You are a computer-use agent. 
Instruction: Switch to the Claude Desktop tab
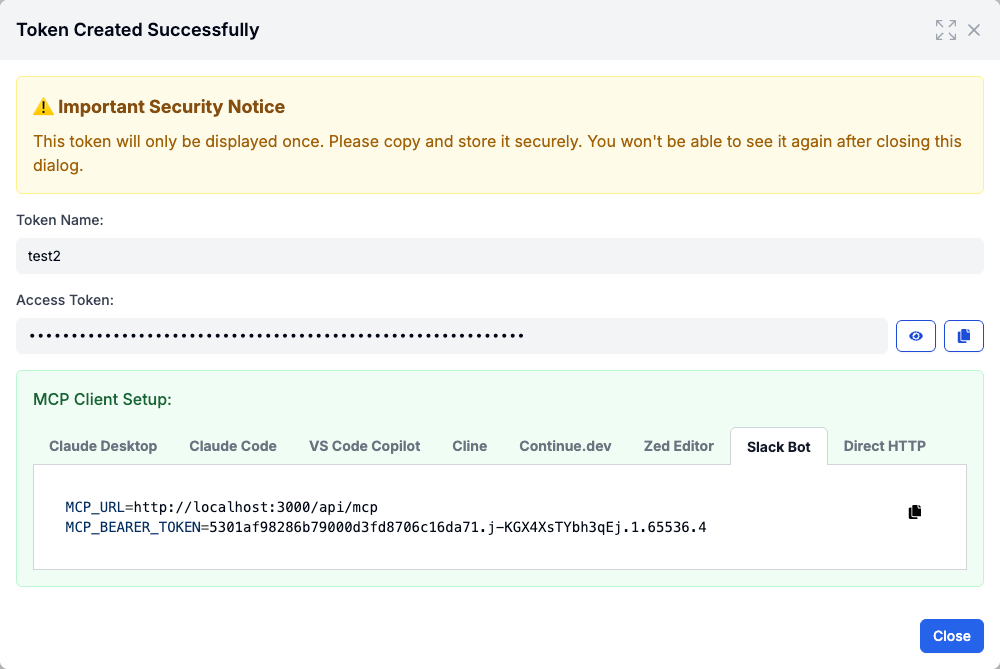tap(103, 446)
